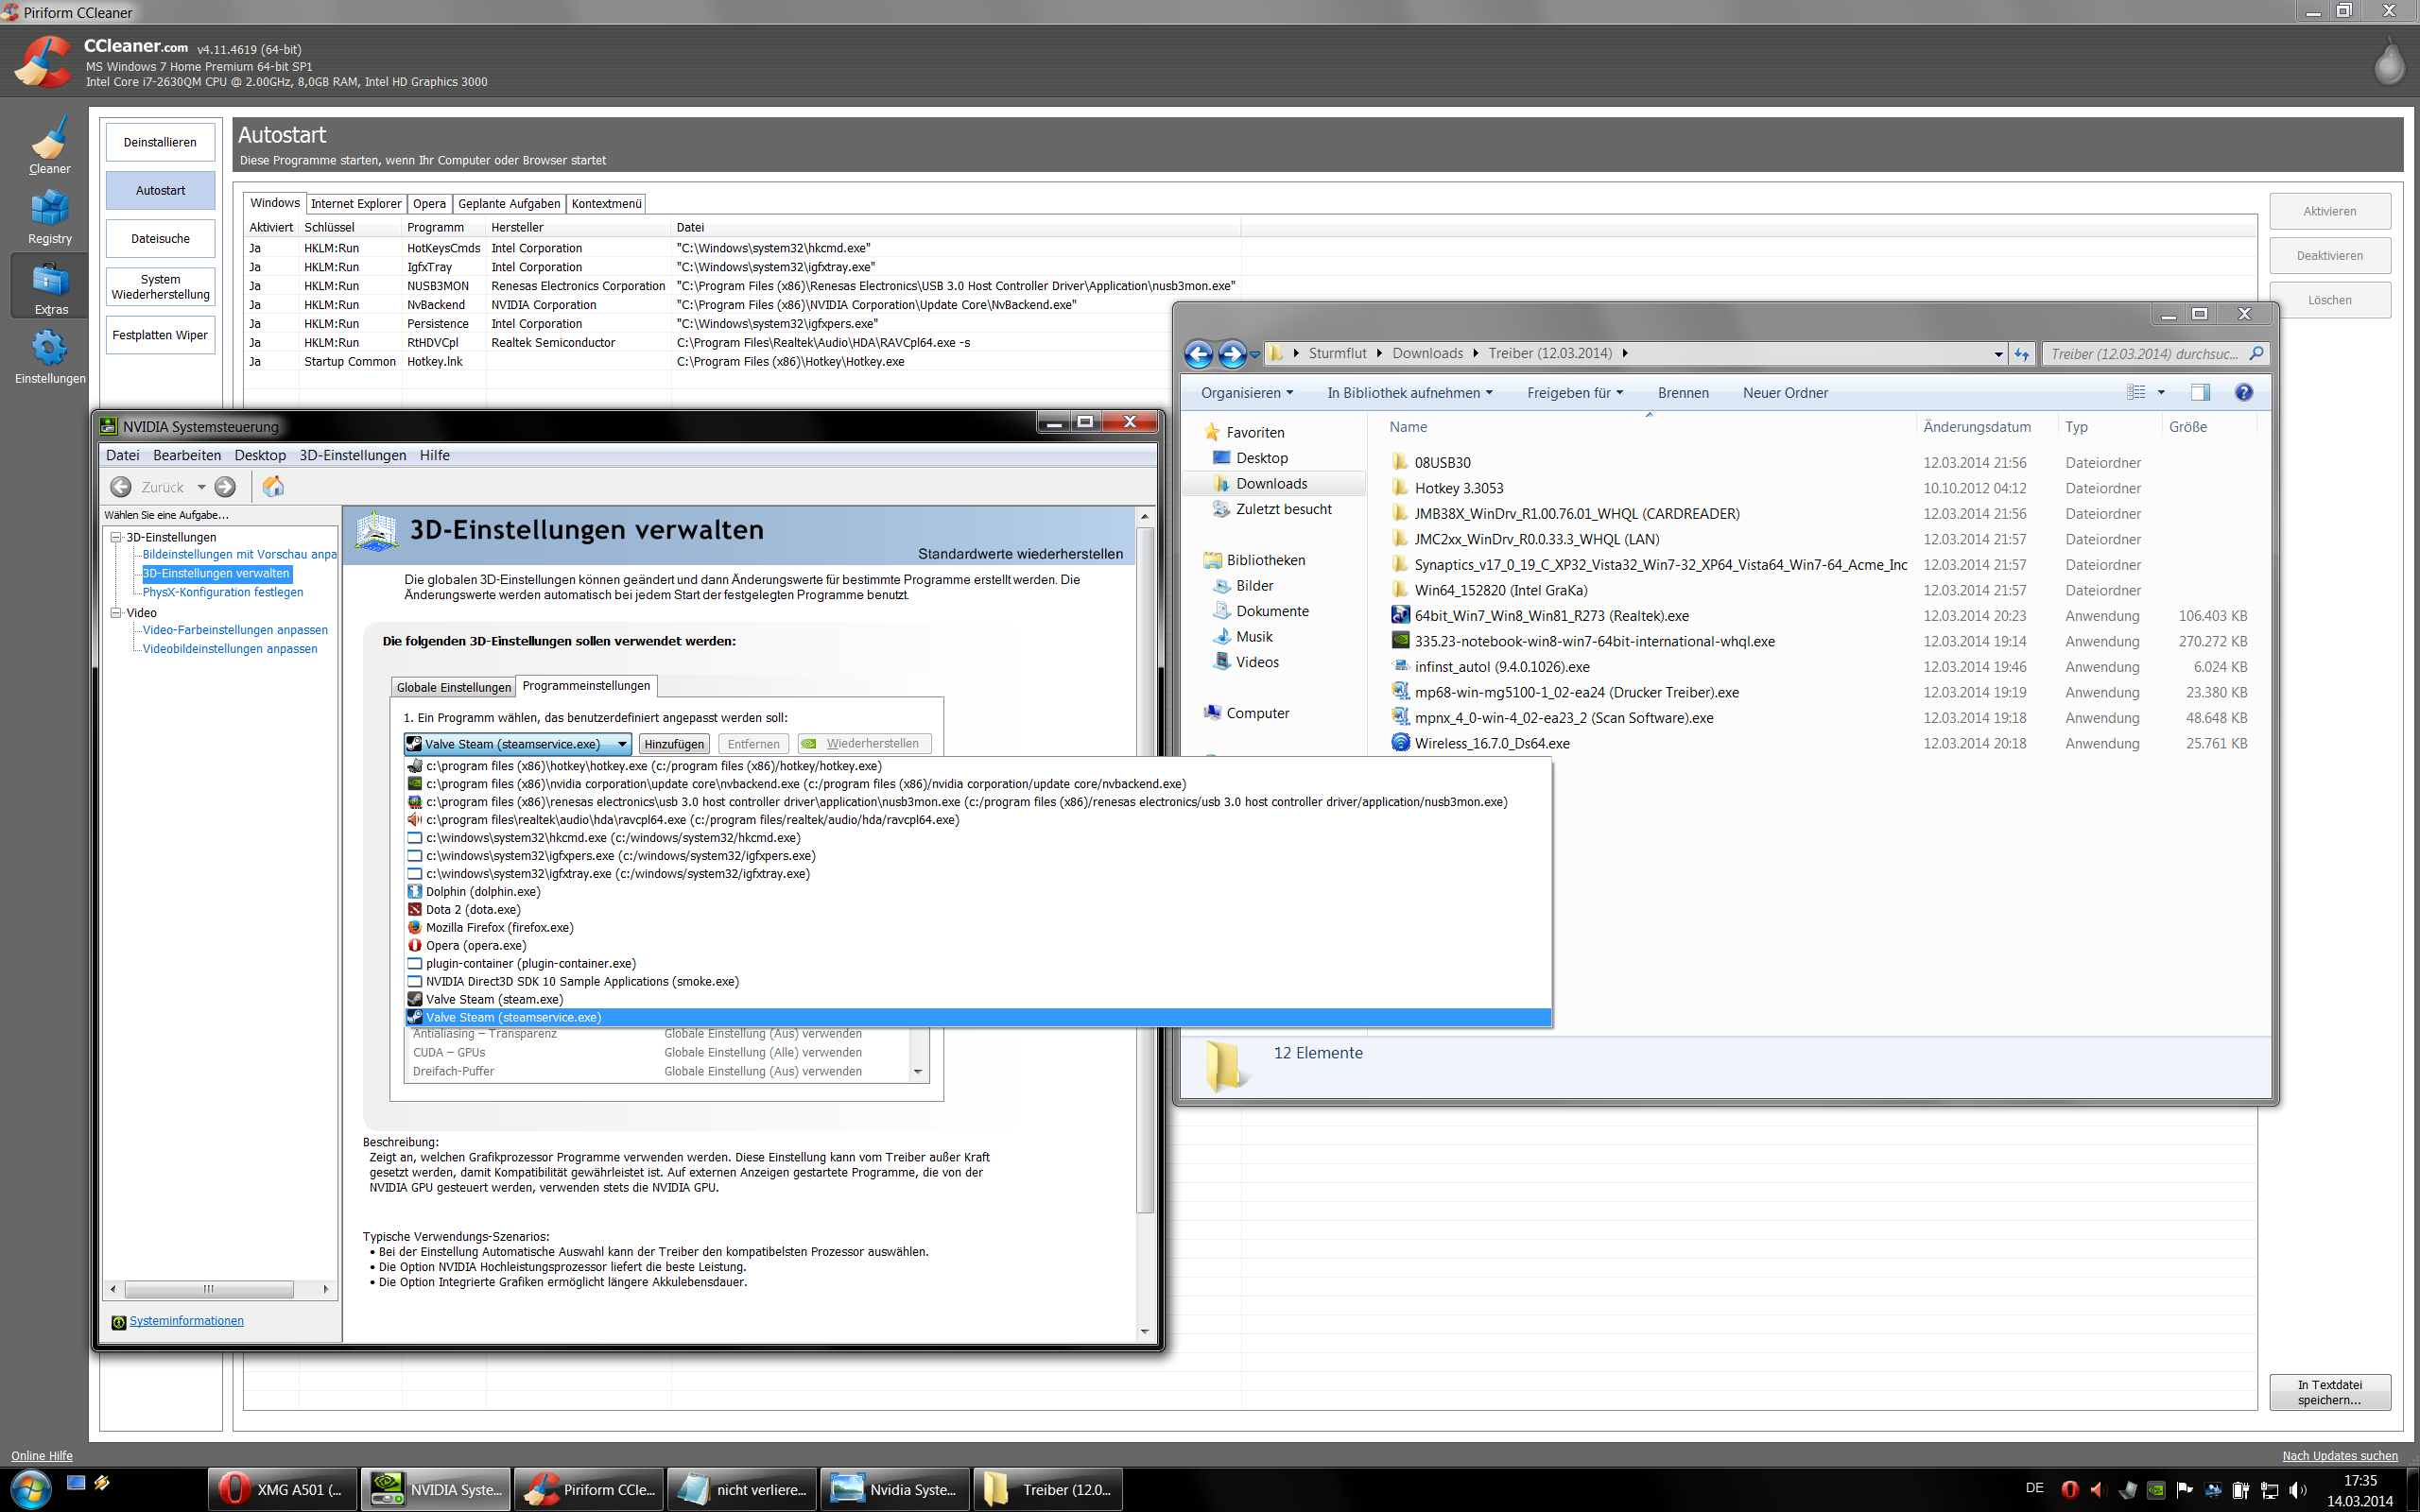Close the Valve Steam program dropdown arrow

click(x=622, y=744)
